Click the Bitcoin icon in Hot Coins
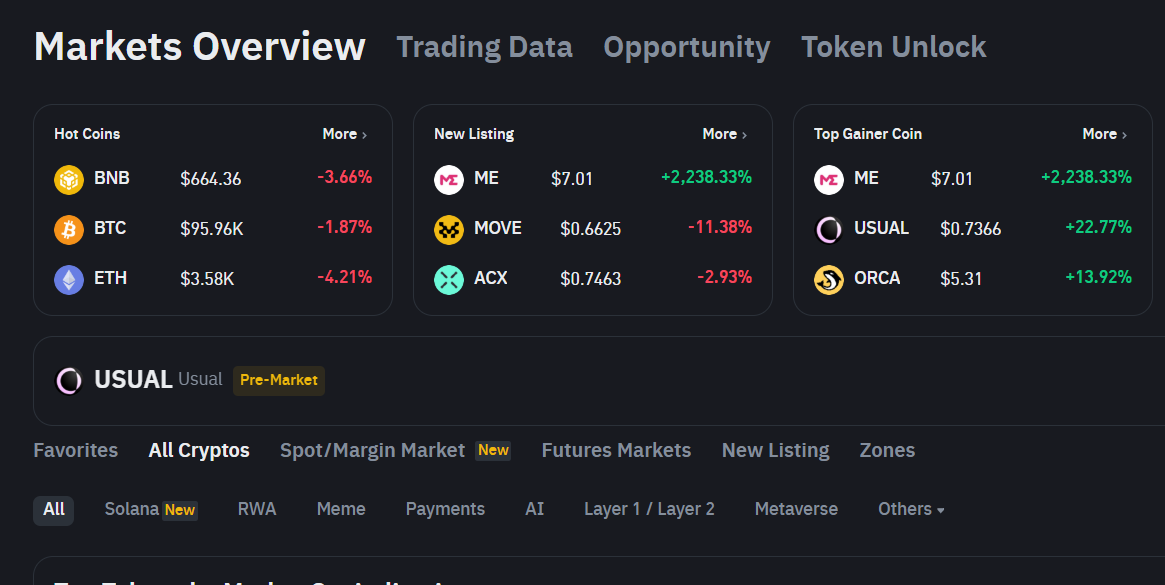 [69, 230]
